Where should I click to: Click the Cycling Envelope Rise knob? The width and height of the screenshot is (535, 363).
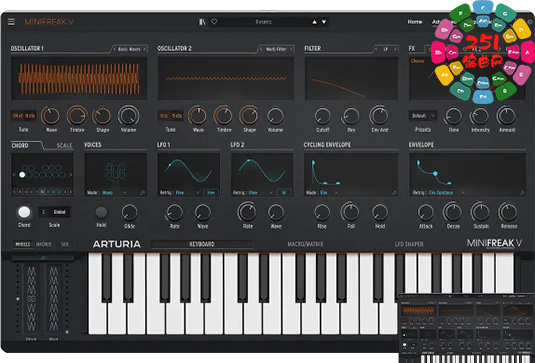click(322, 213)
